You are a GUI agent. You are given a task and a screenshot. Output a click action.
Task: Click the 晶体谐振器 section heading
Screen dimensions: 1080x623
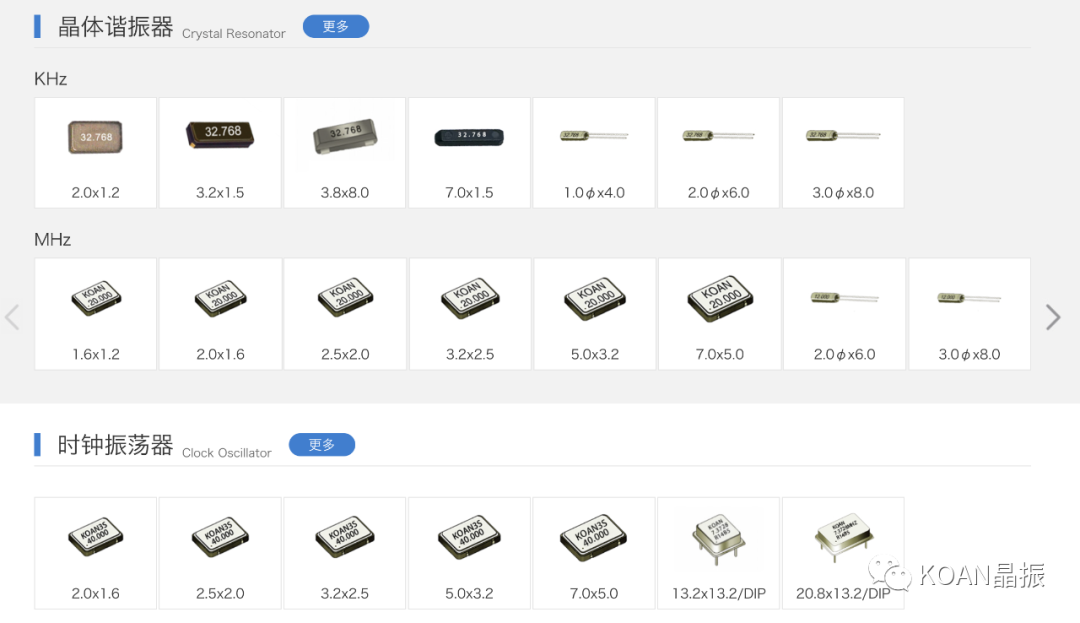115,28
